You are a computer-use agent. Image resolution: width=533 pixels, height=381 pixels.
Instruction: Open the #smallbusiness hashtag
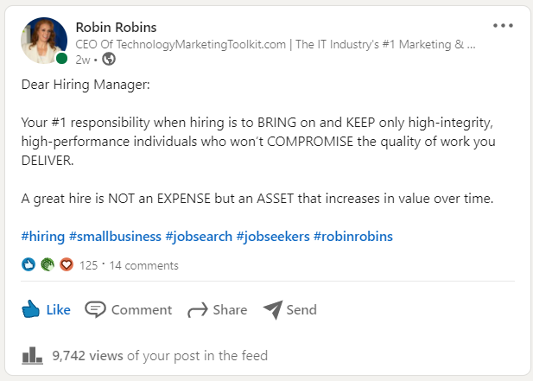(115, 236)
